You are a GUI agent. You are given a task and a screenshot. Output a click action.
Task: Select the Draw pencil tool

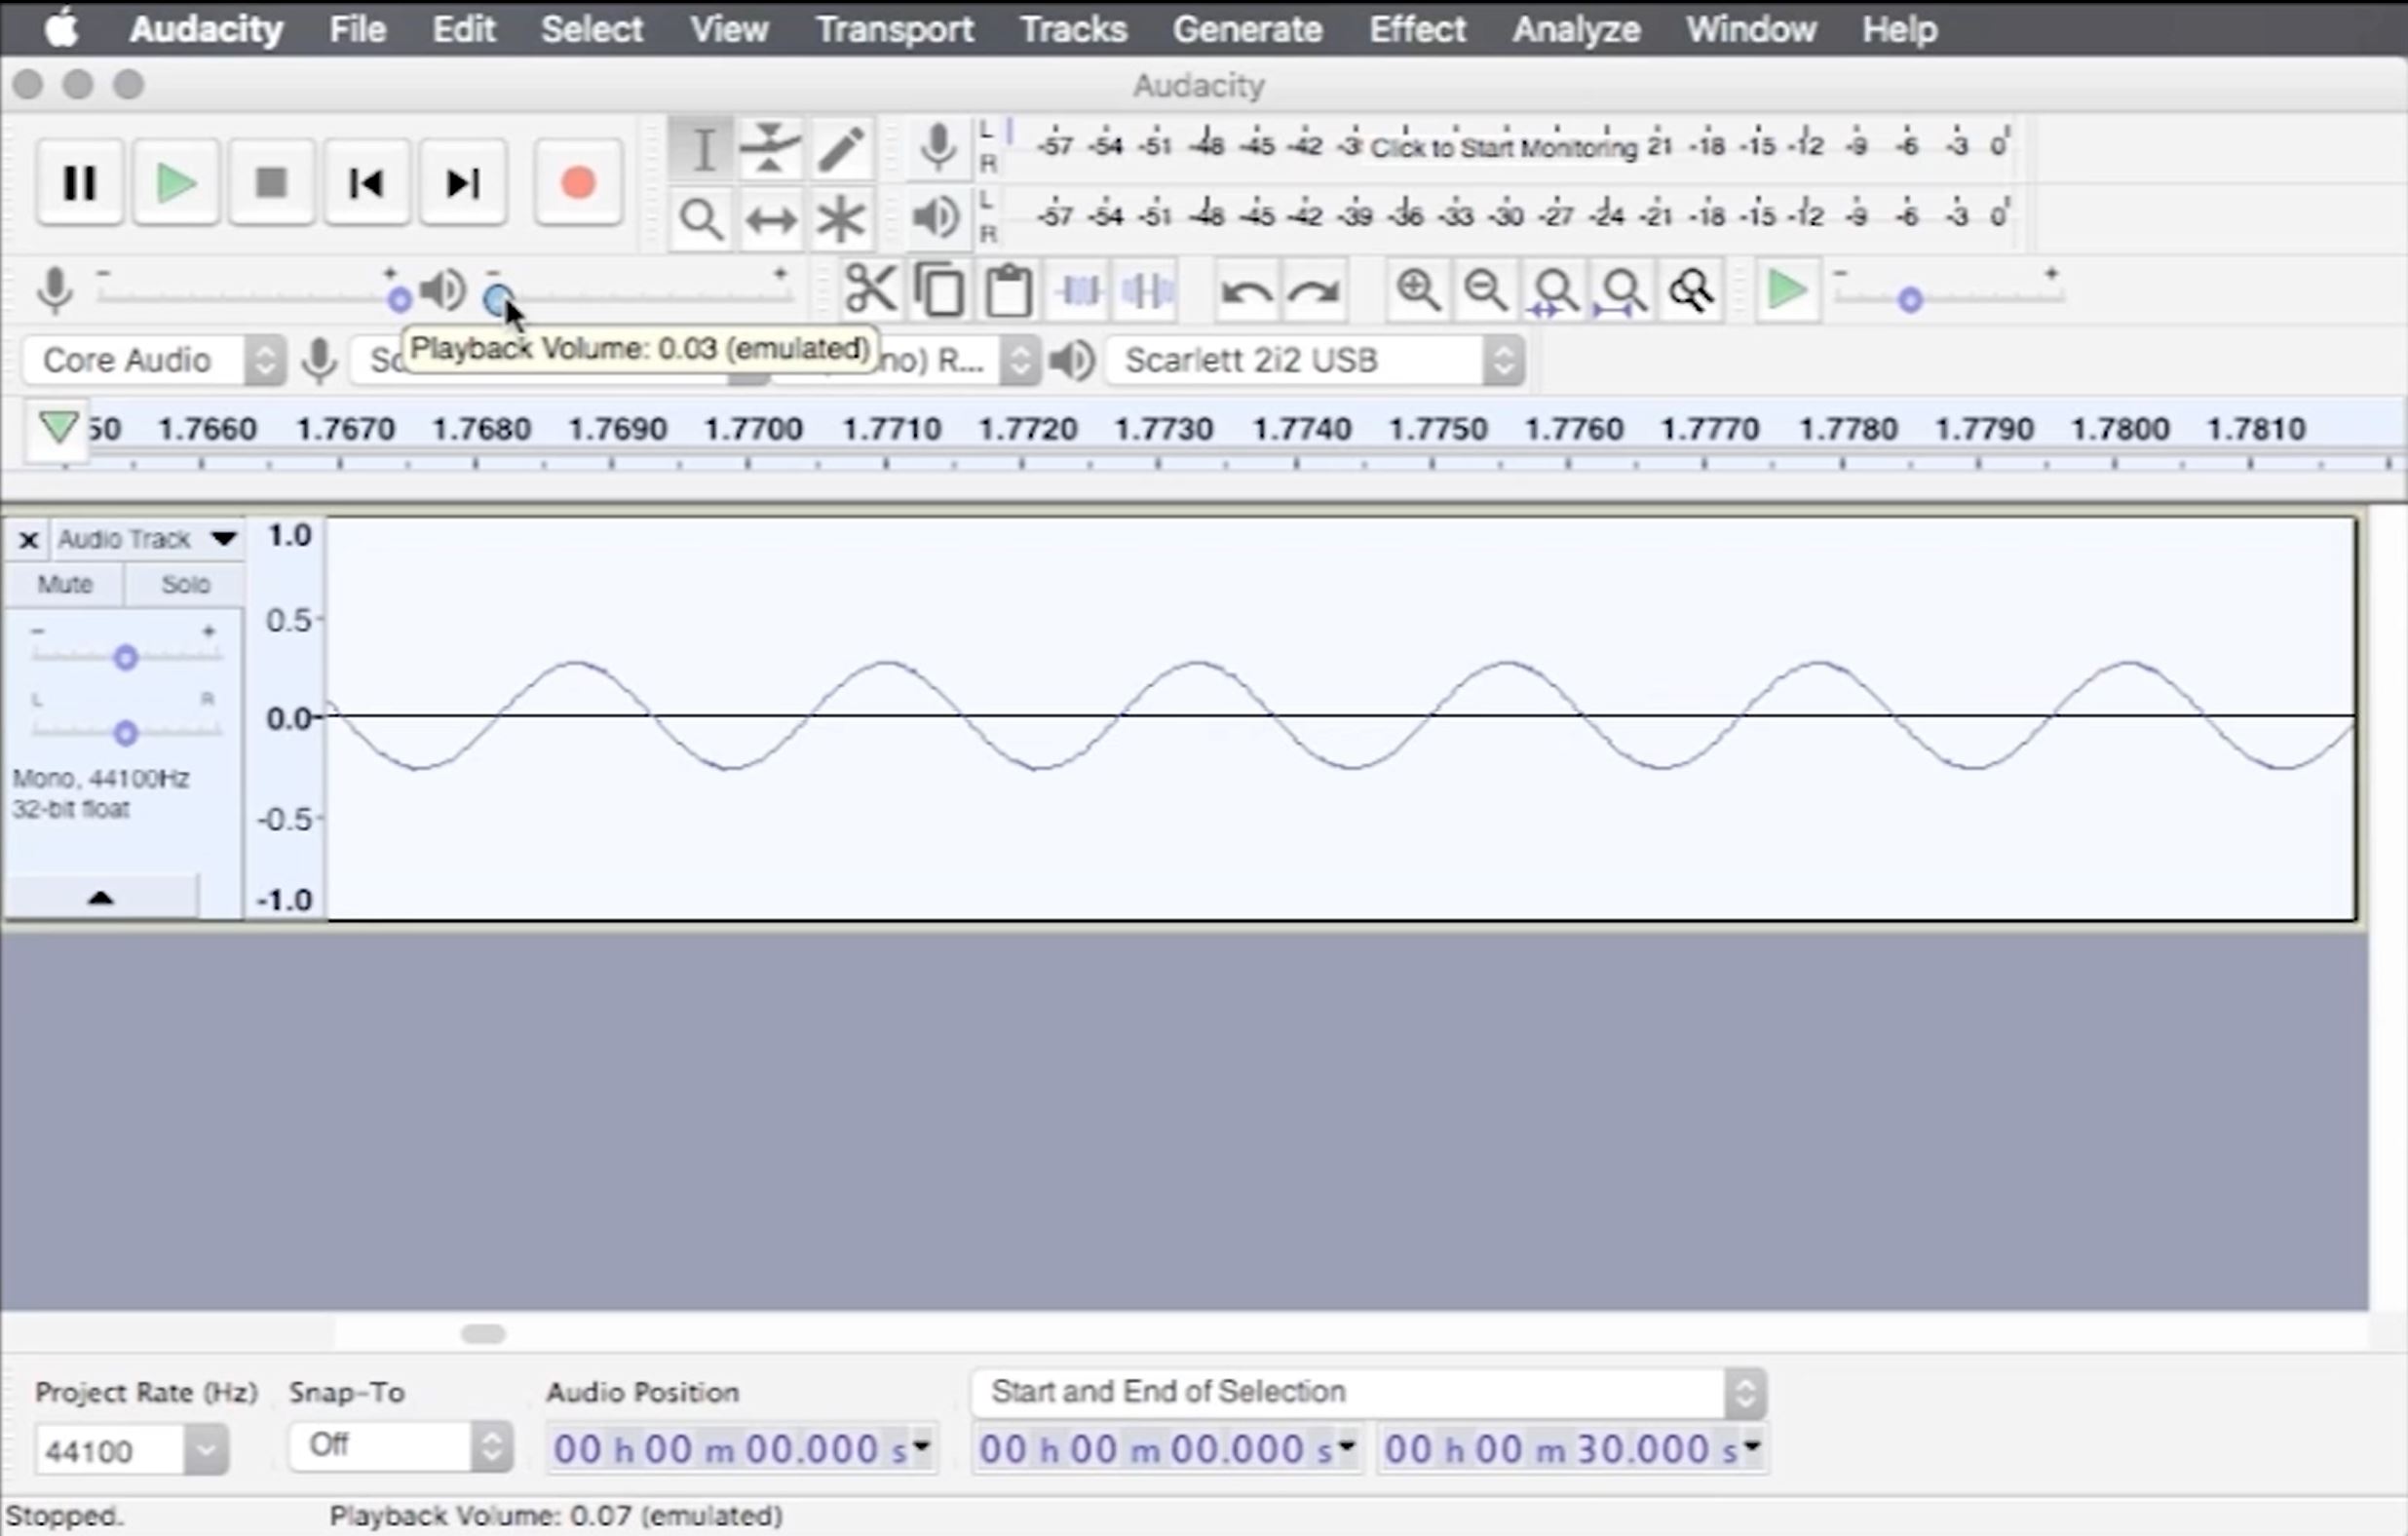tap(840, 149)
